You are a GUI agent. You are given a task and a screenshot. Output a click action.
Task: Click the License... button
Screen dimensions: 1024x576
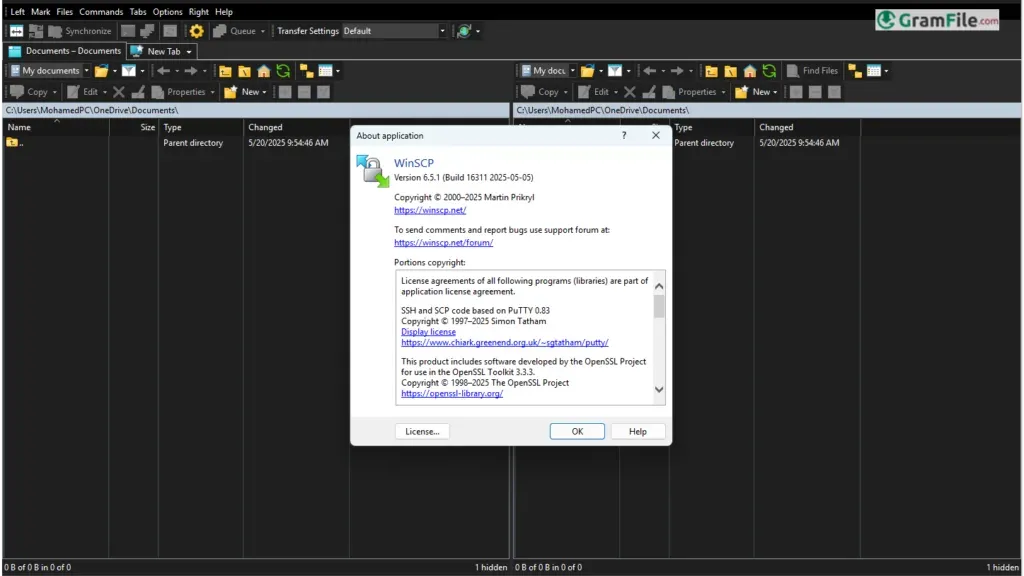click(x=422, y=432)
